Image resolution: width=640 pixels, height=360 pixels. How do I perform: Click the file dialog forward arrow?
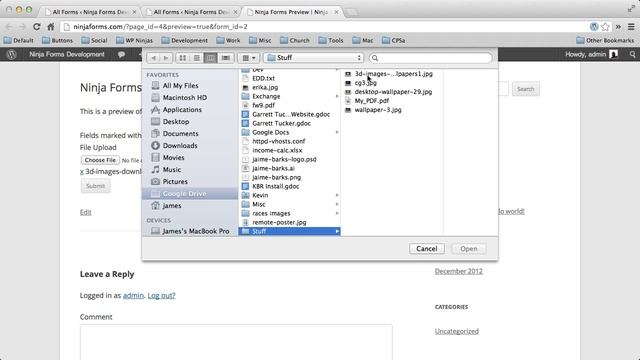tap(166, 58)
